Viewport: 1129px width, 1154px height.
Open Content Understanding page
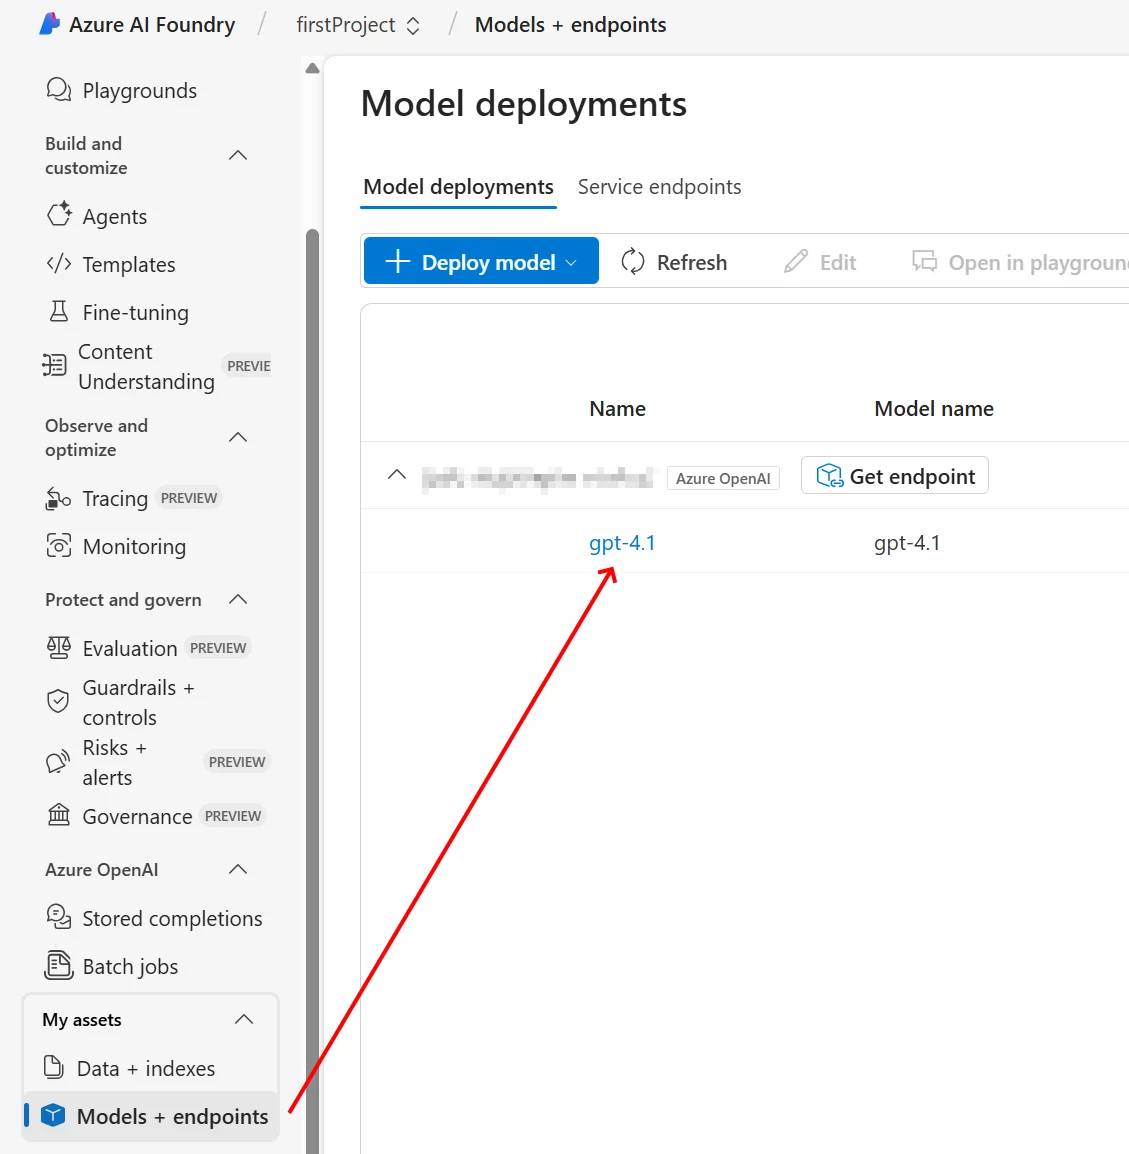(x=146, y=367)
